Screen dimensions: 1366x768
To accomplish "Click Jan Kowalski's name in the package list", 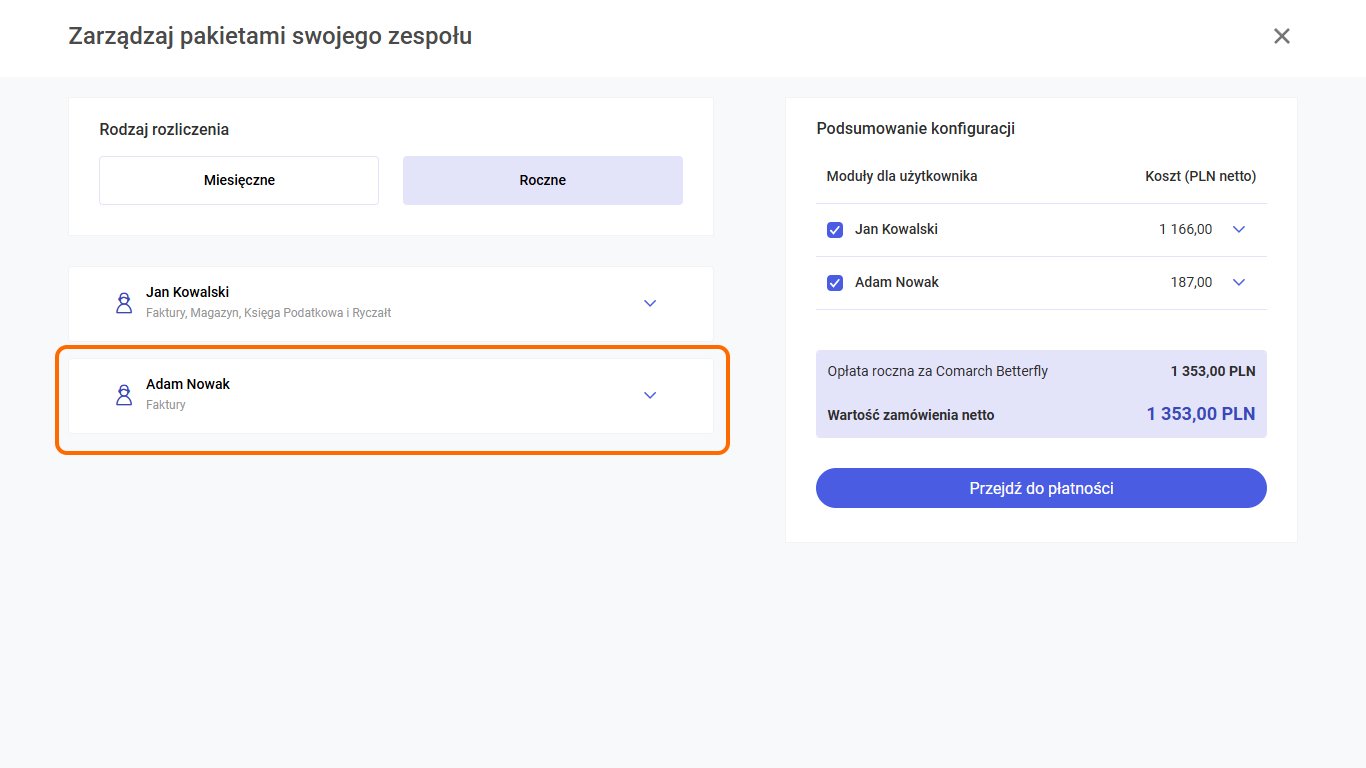I will click(187, 292).
